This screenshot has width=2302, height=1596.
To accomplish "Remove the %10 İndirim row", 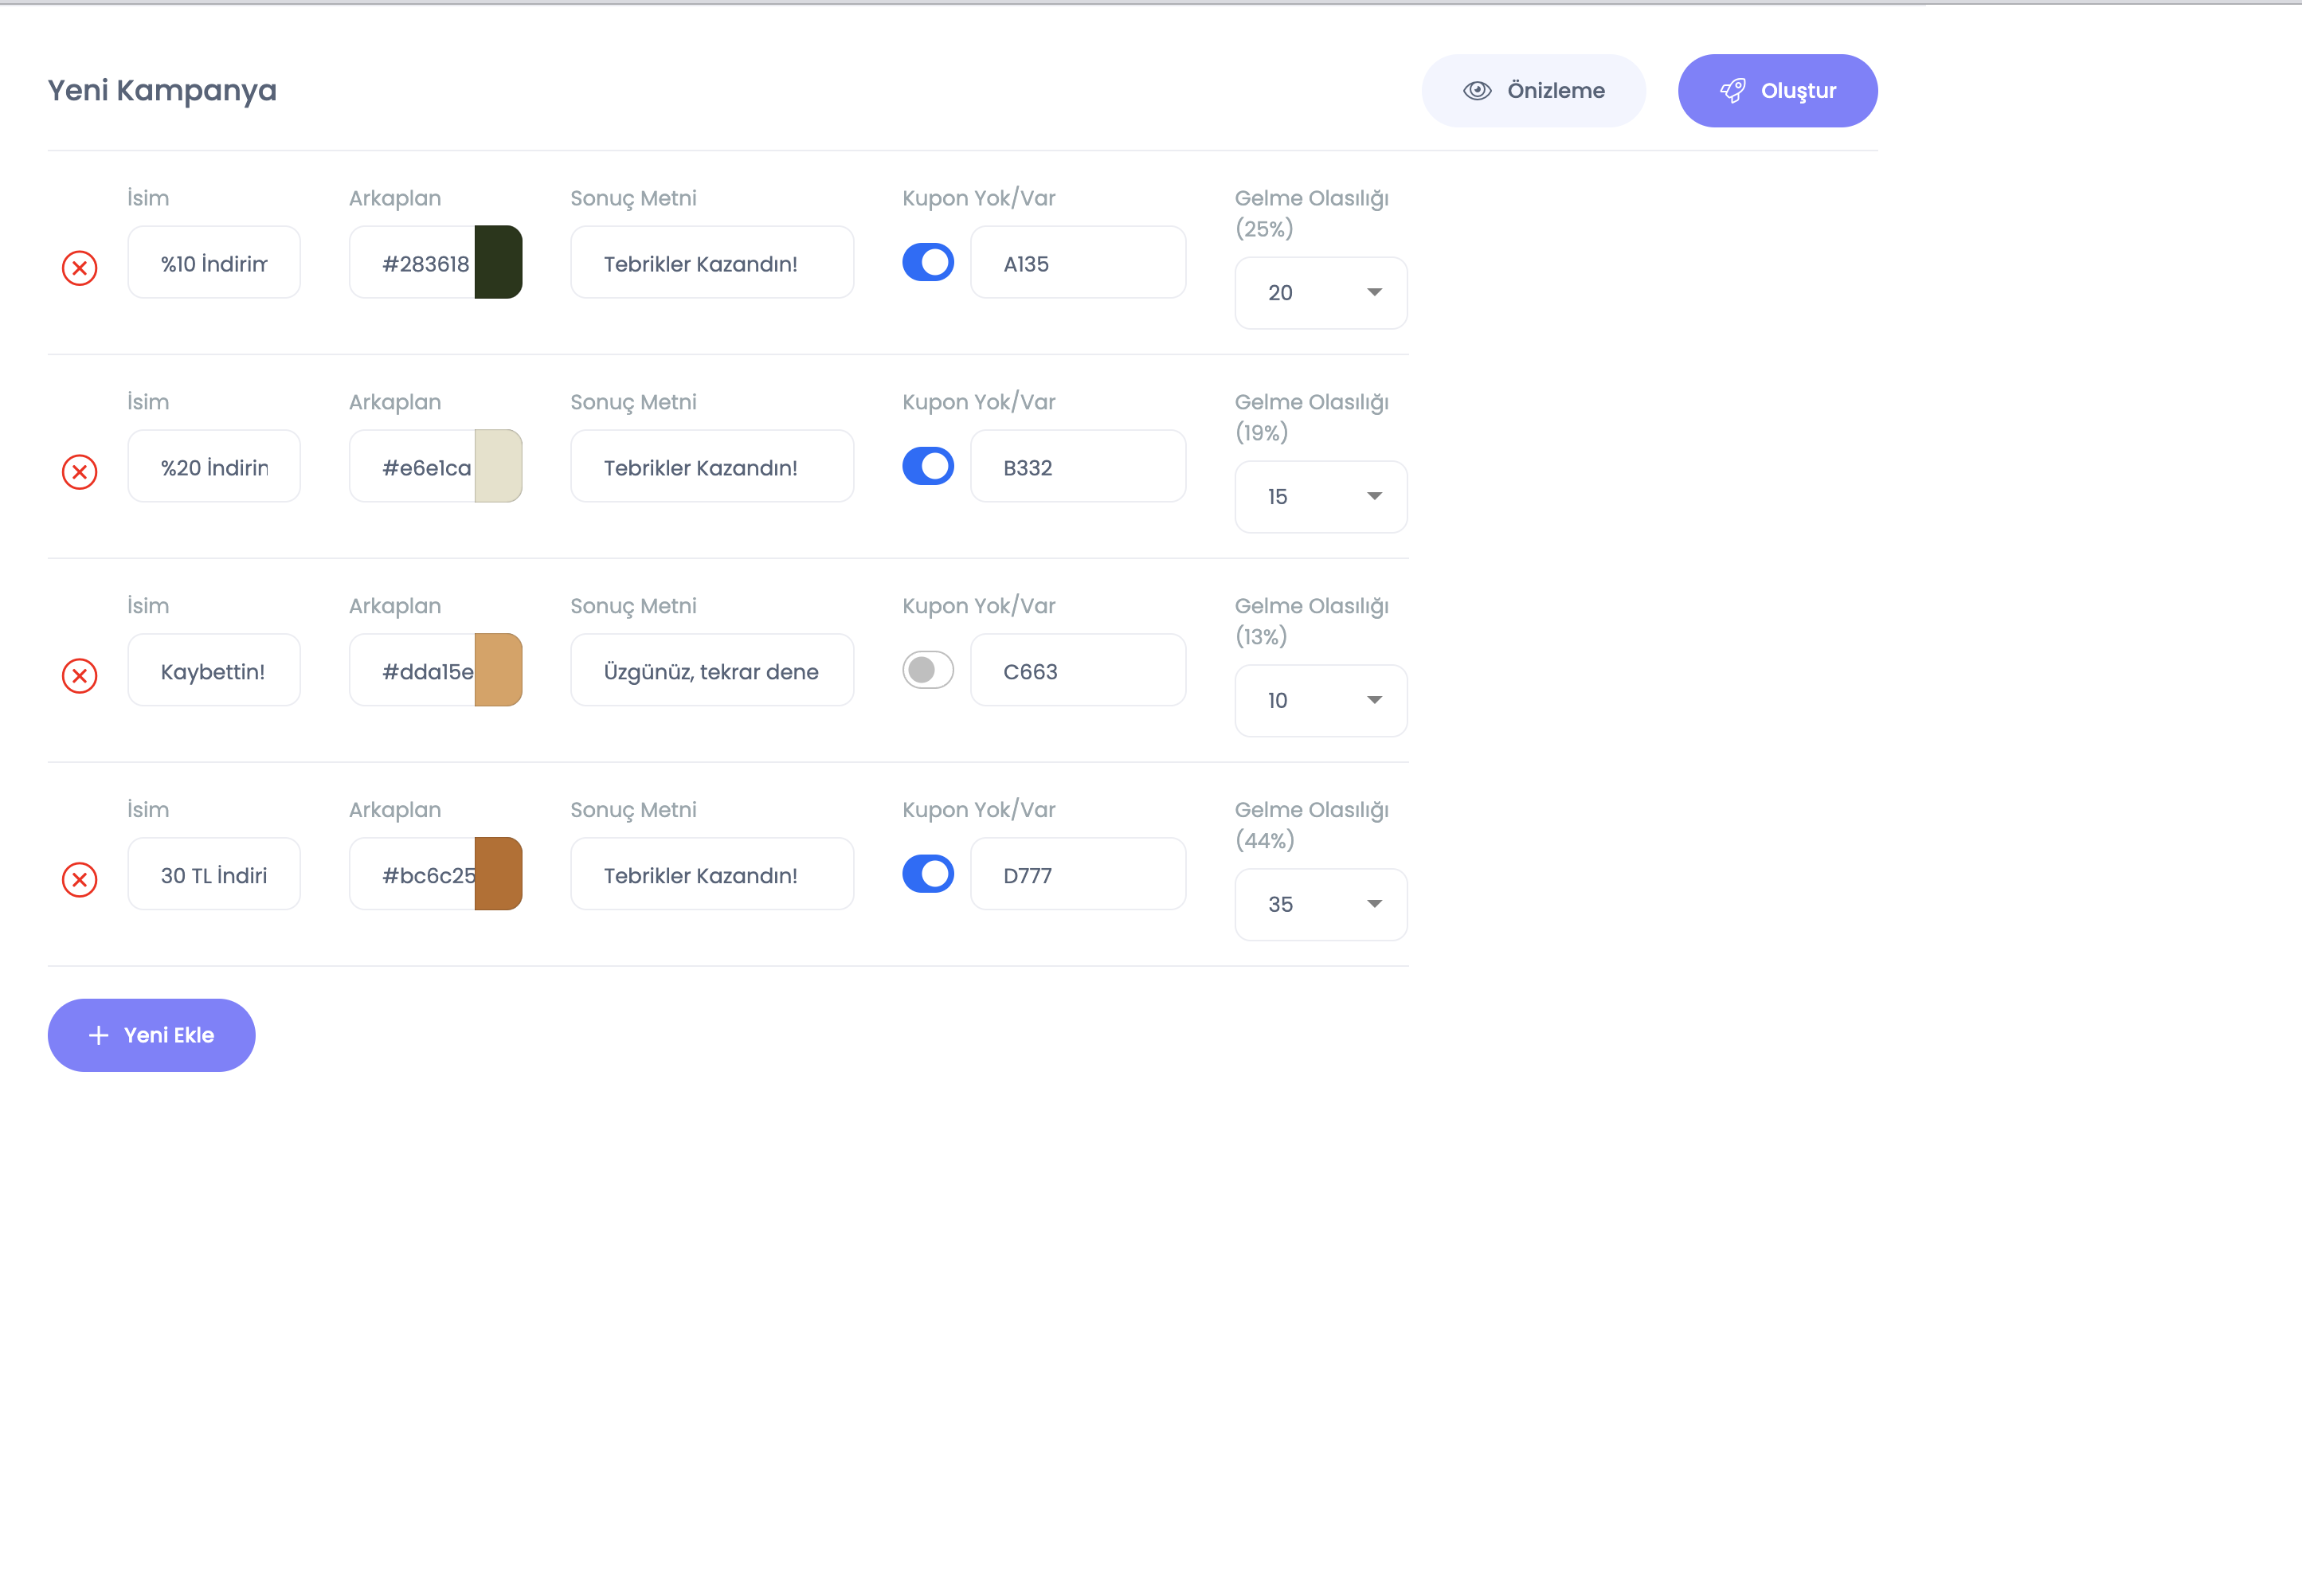I will click(x=80, y=268).
